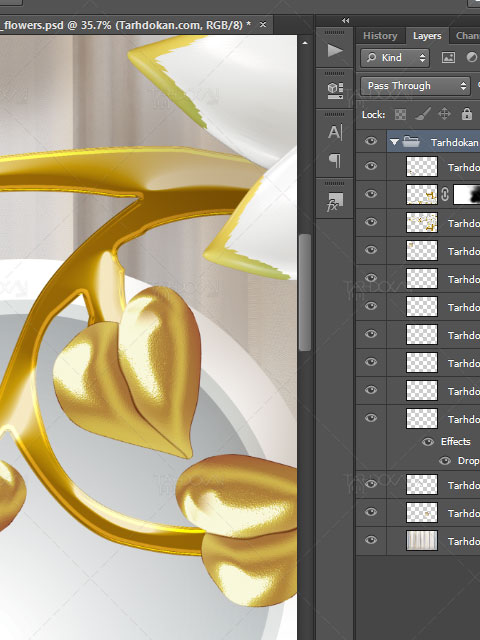Viewport: 480px width, 640px height.
Task: Click the Lock: label in Layers panel
Action: [373, 115]
